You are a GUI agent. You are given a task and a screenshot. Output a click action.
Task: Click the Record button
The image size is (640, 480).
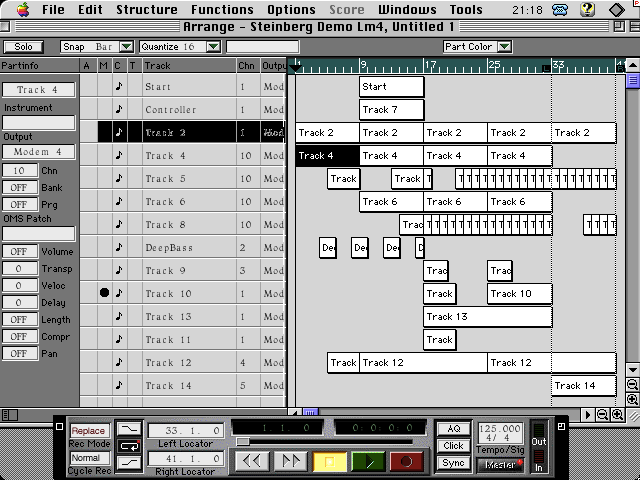(x=407, y=461)
